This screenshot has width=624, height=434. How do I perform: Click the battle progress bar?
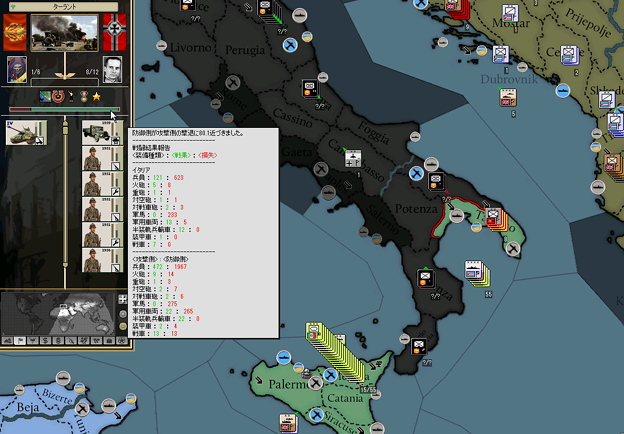coord(64,109)
